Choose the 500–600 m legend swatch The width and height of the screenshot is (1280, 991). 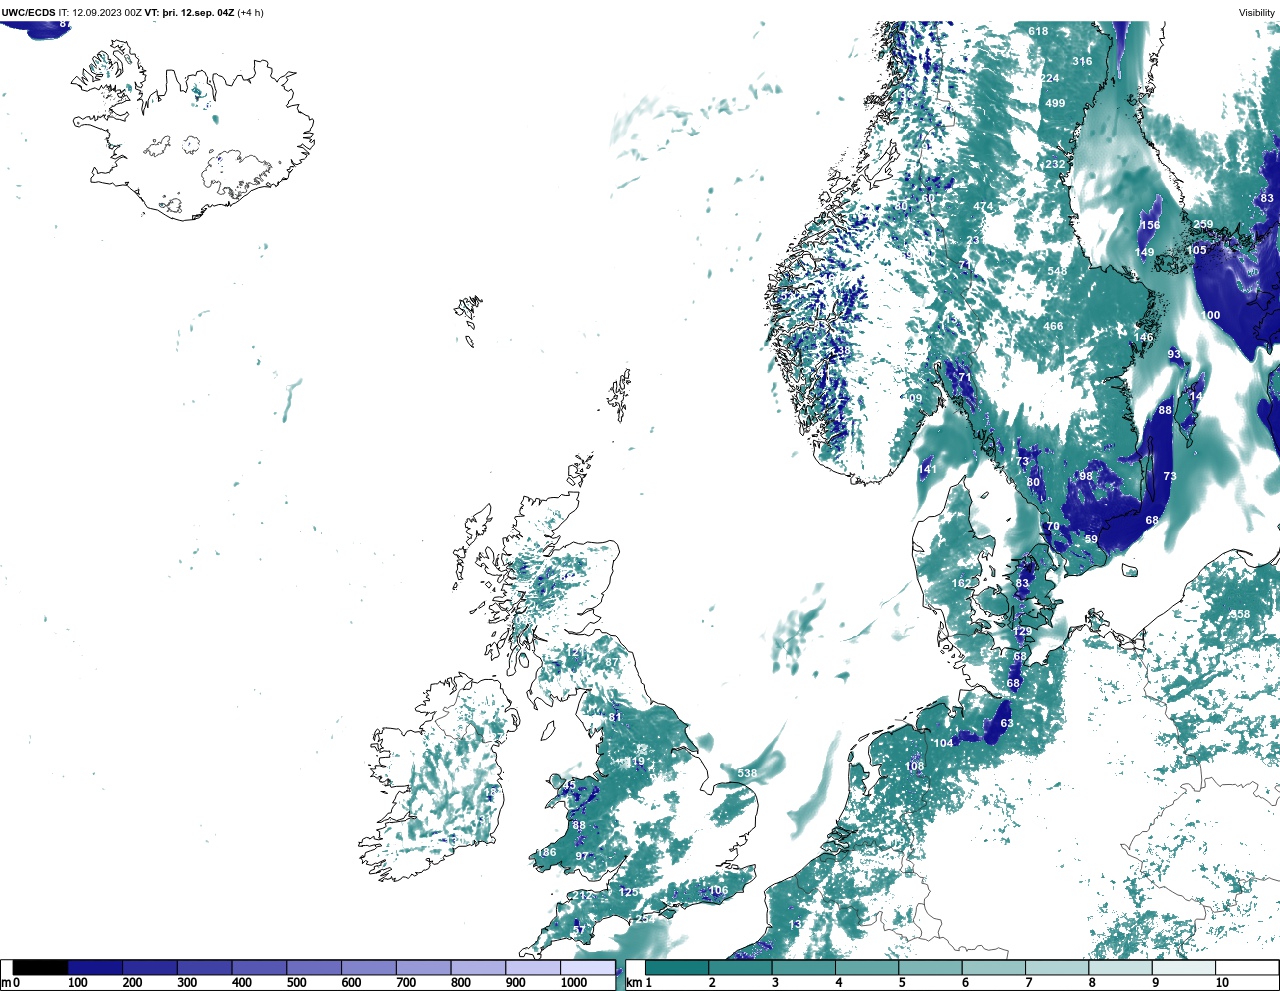click(314, 968)
